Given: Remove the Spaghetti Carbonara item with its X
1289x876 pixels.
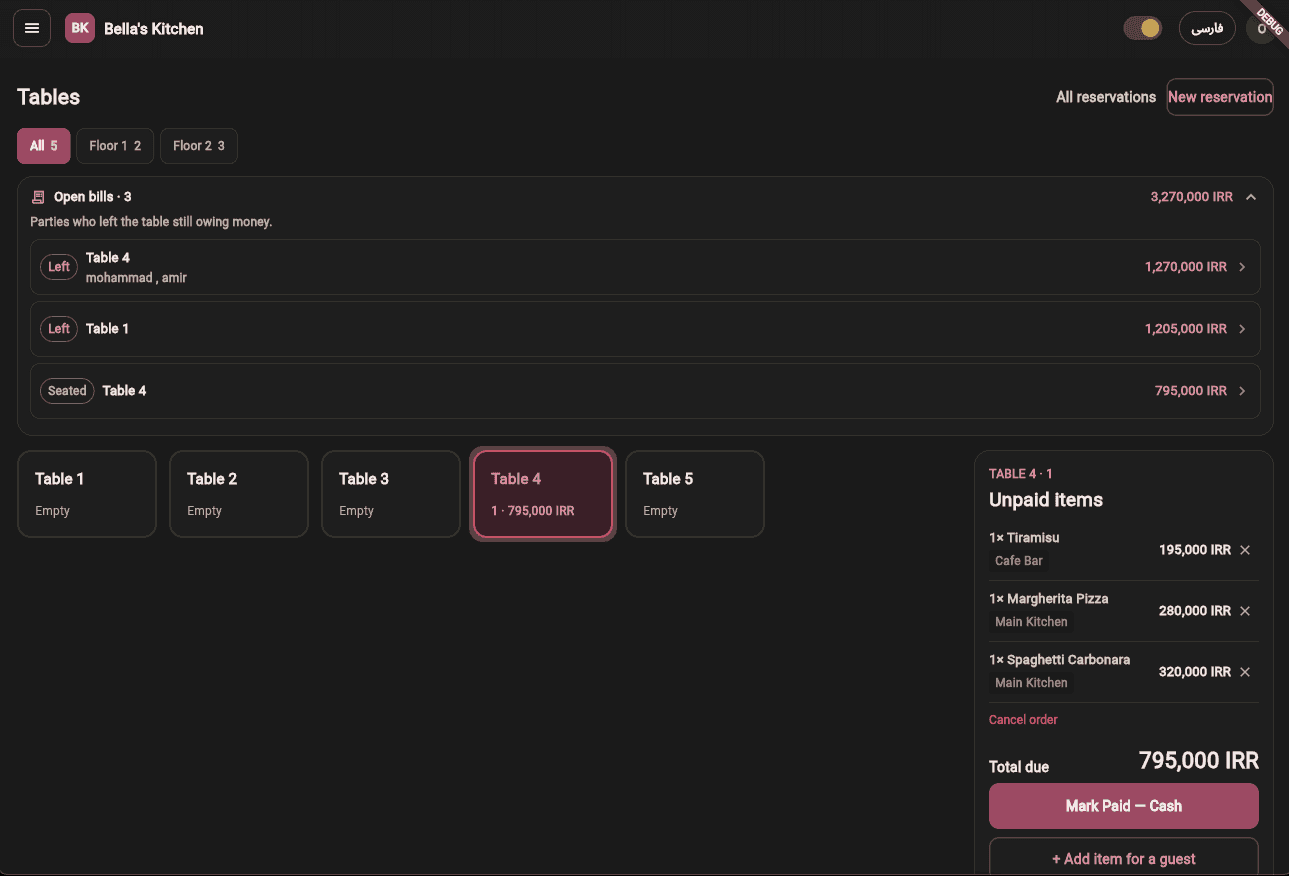Looking at the screenshot, I should 1245,672.
